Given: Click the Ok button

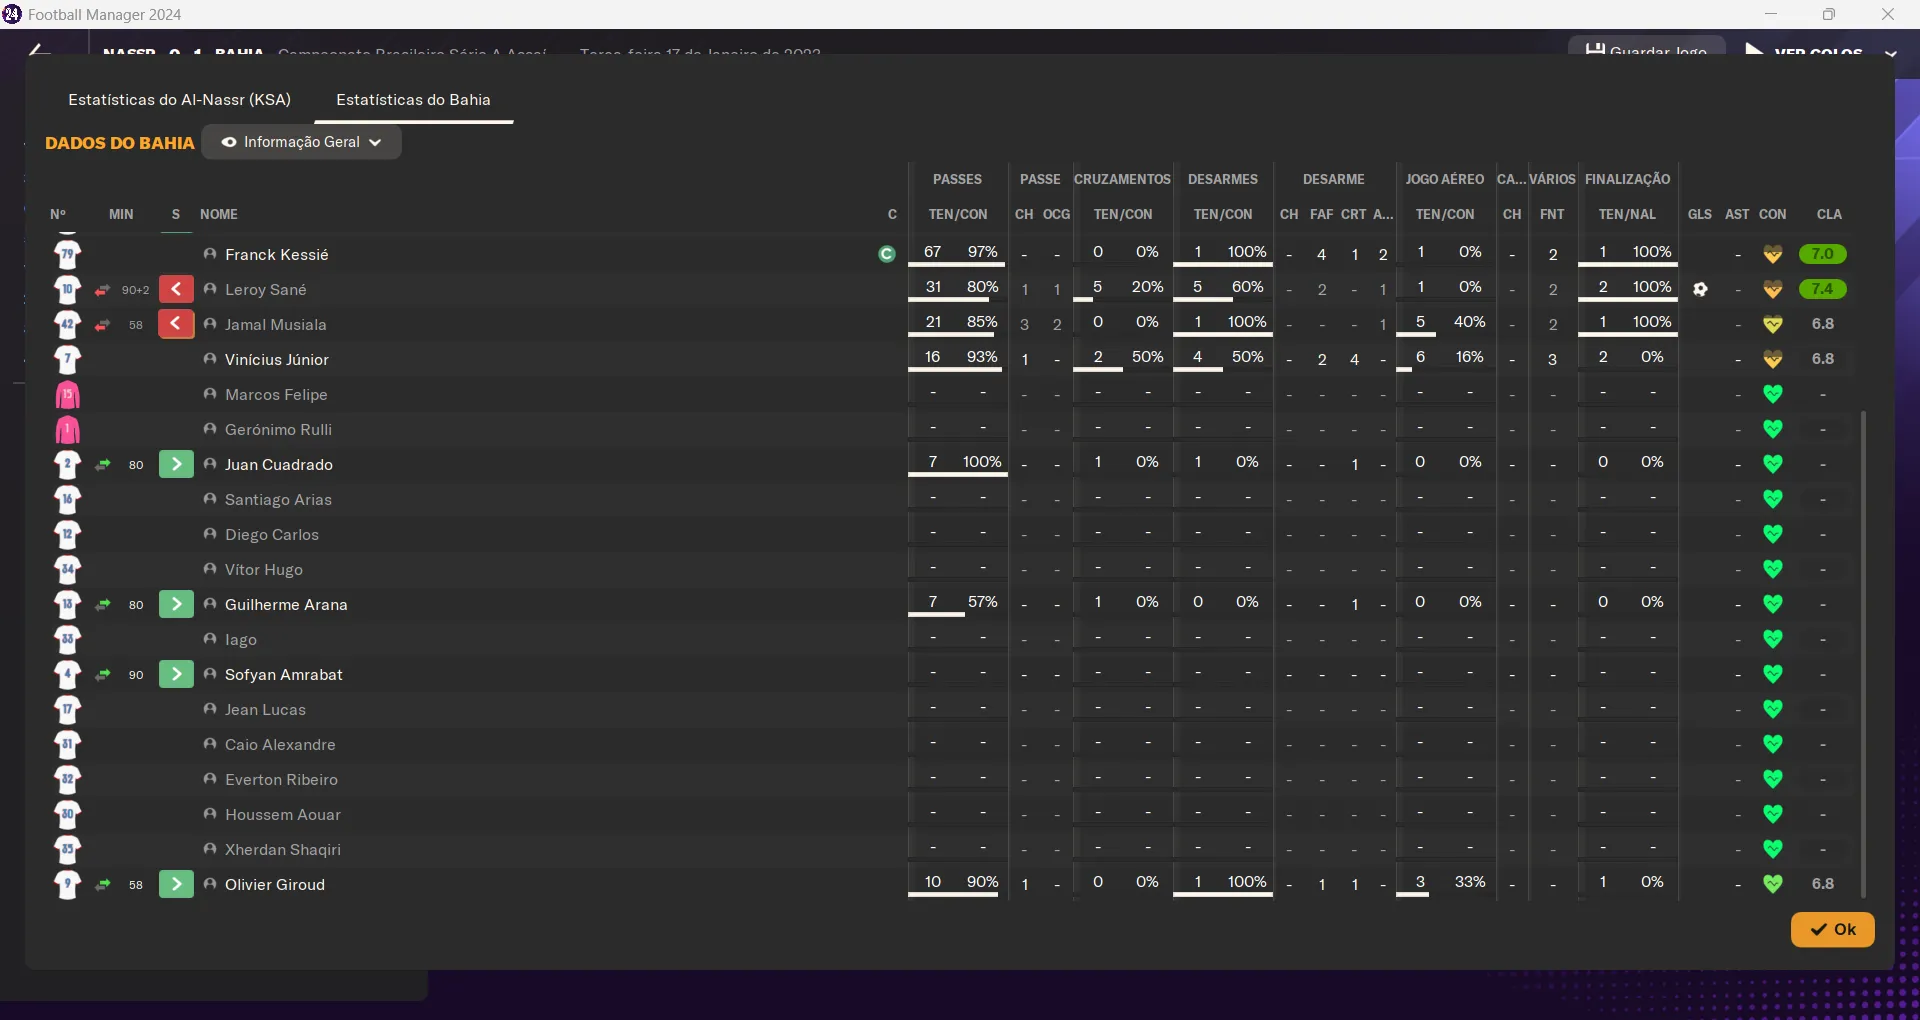Looking at the screenshot, I should point(1832,929).
